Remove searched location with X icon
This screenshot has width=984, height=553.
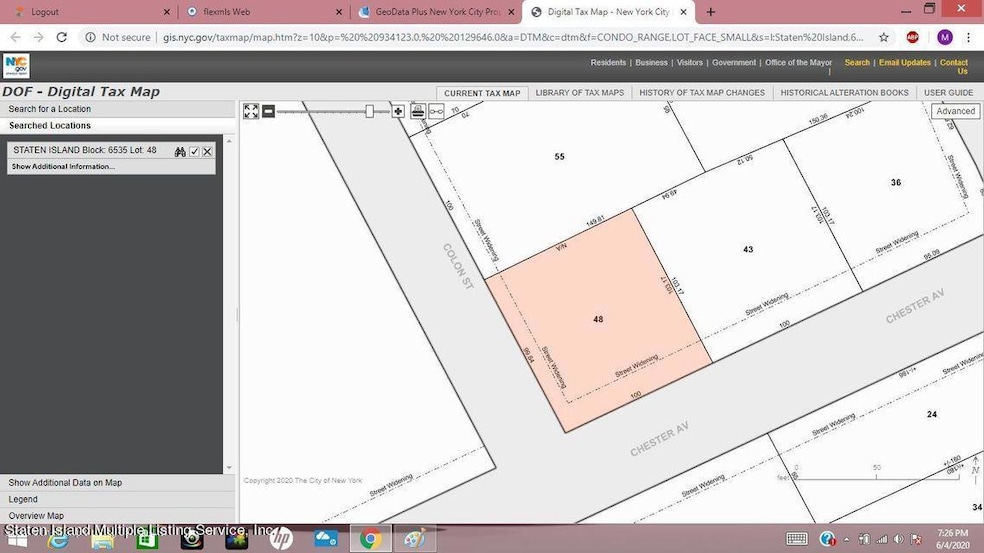point(207,151)
